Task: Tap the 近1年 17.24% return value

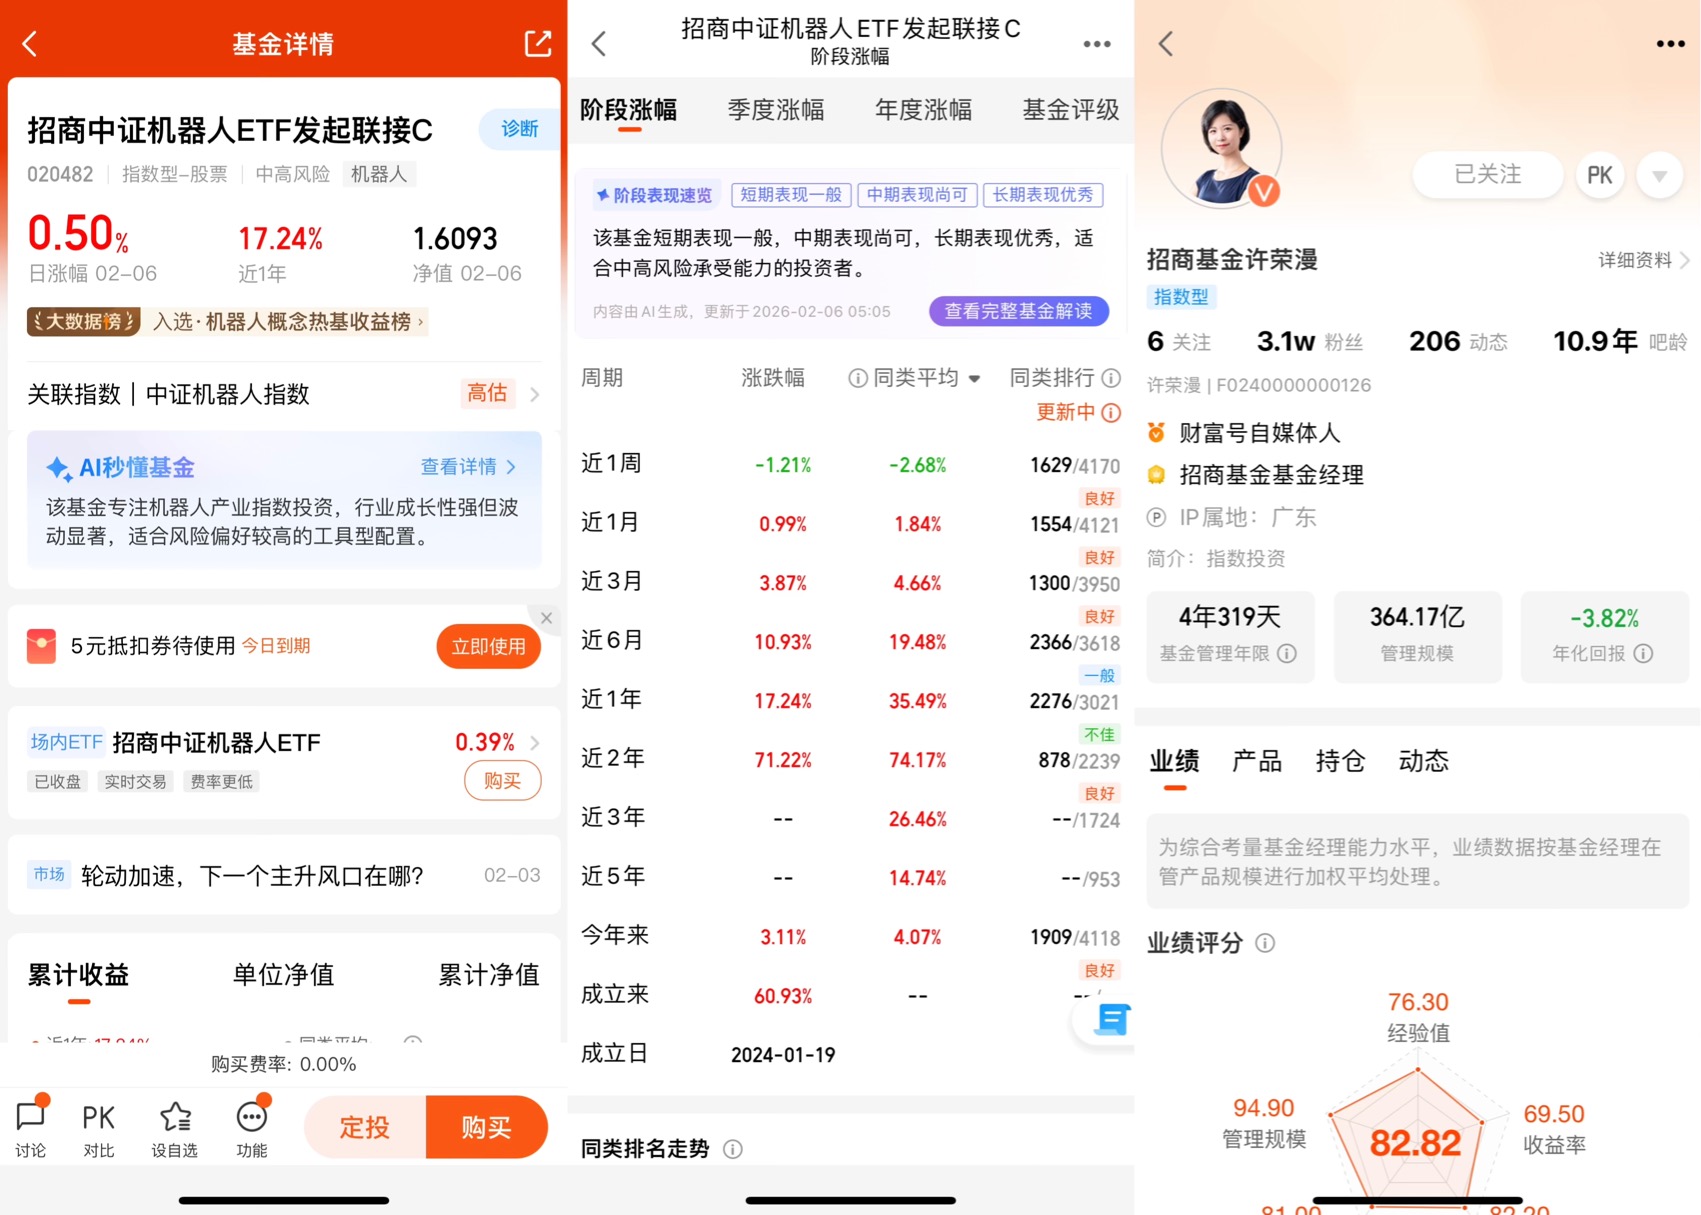Action: coord(281,239)
